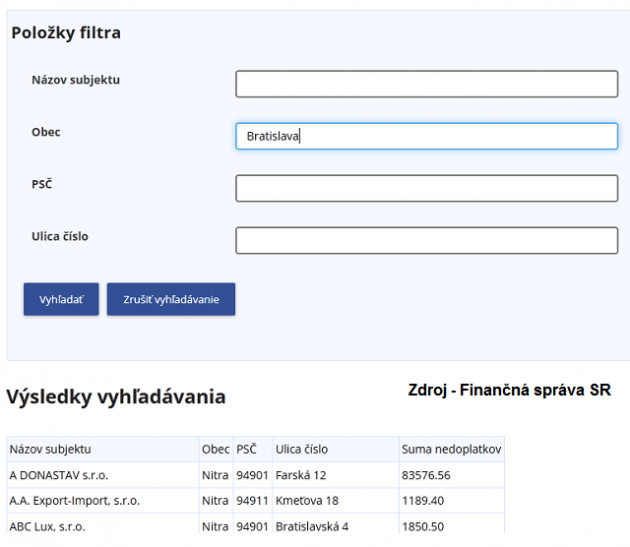Image resolution: width=630 pixels, height=547 pixels.
Task: Click the Zdroj - Finančná správa SR text
Action: pyautogui.click(x=509, y=390)
